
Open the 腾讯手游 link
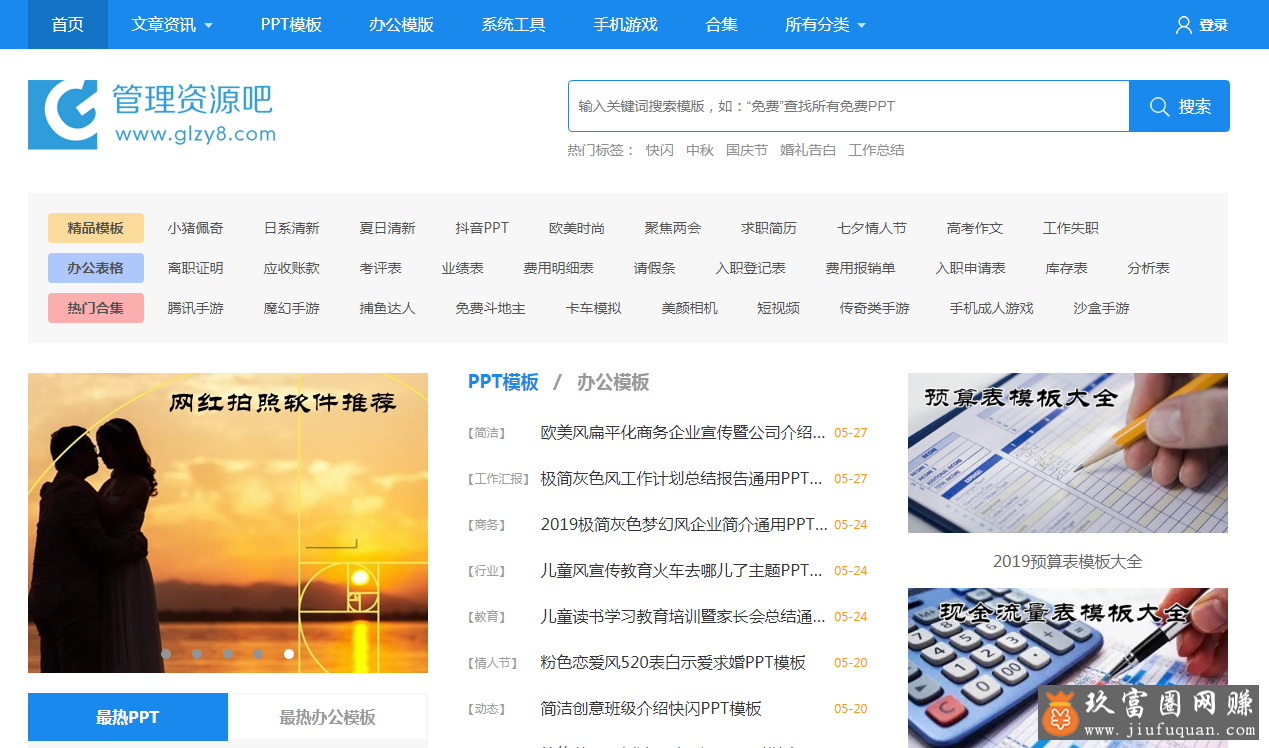(195, 308)
